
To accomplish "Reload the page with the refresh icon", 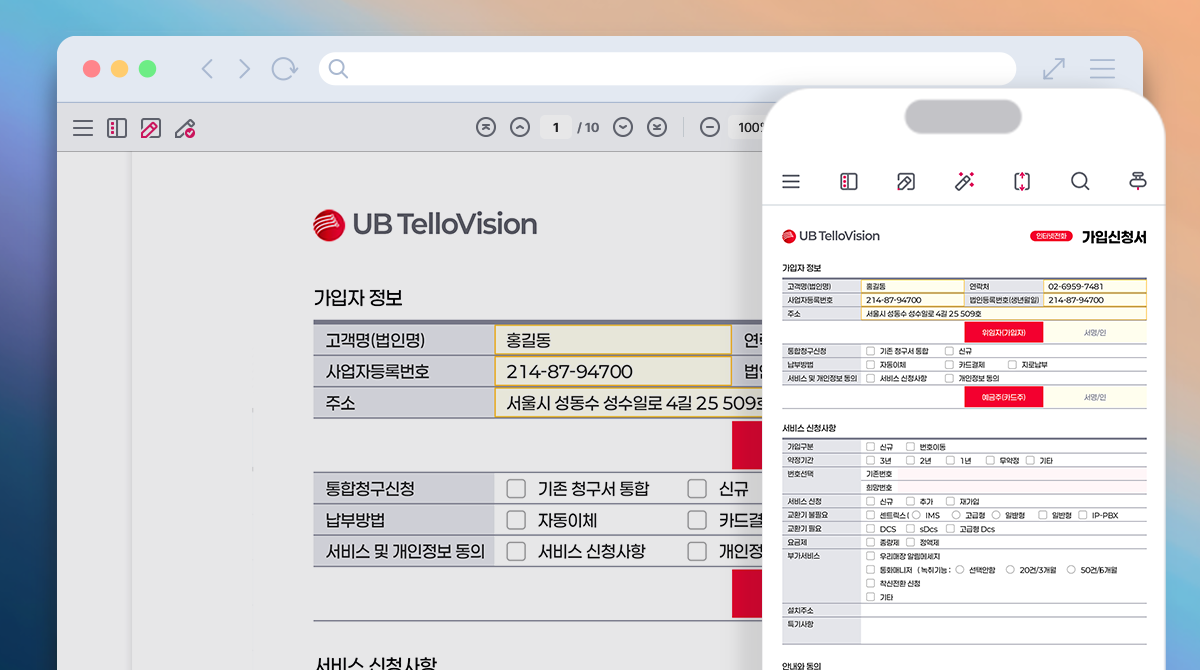I will coord(285,68).
